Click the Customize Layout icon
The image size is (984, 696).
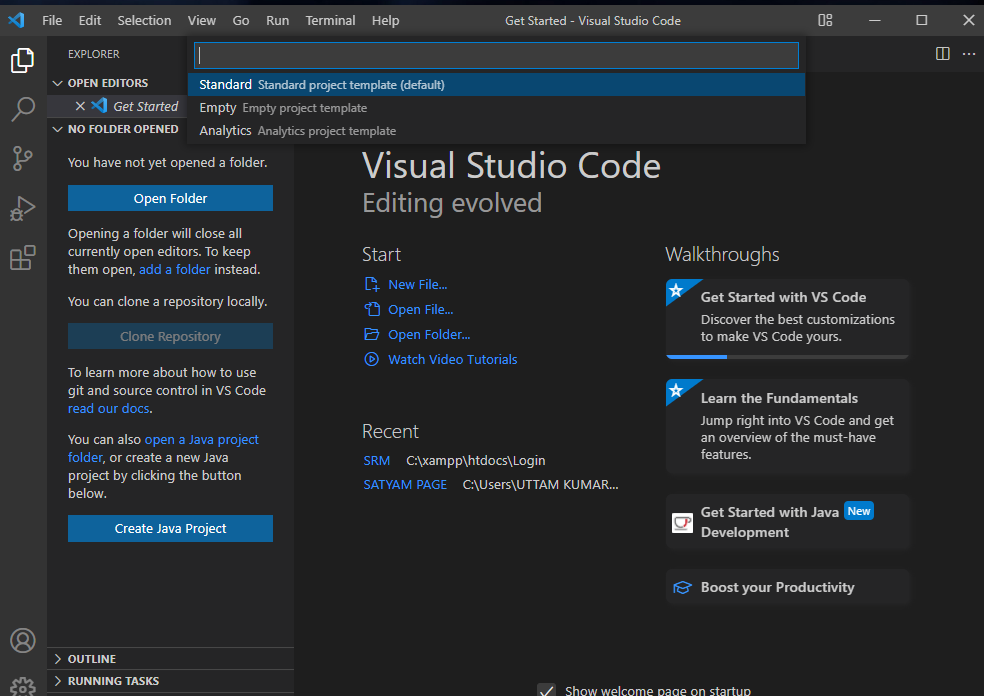[x=825, y=20]
